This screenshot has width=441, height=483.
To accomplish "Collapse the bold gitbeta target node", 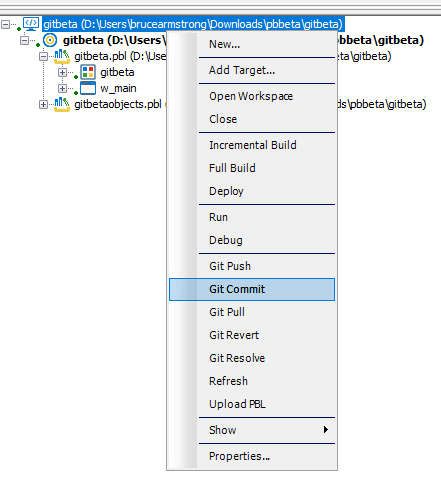I will coord(24,40).
